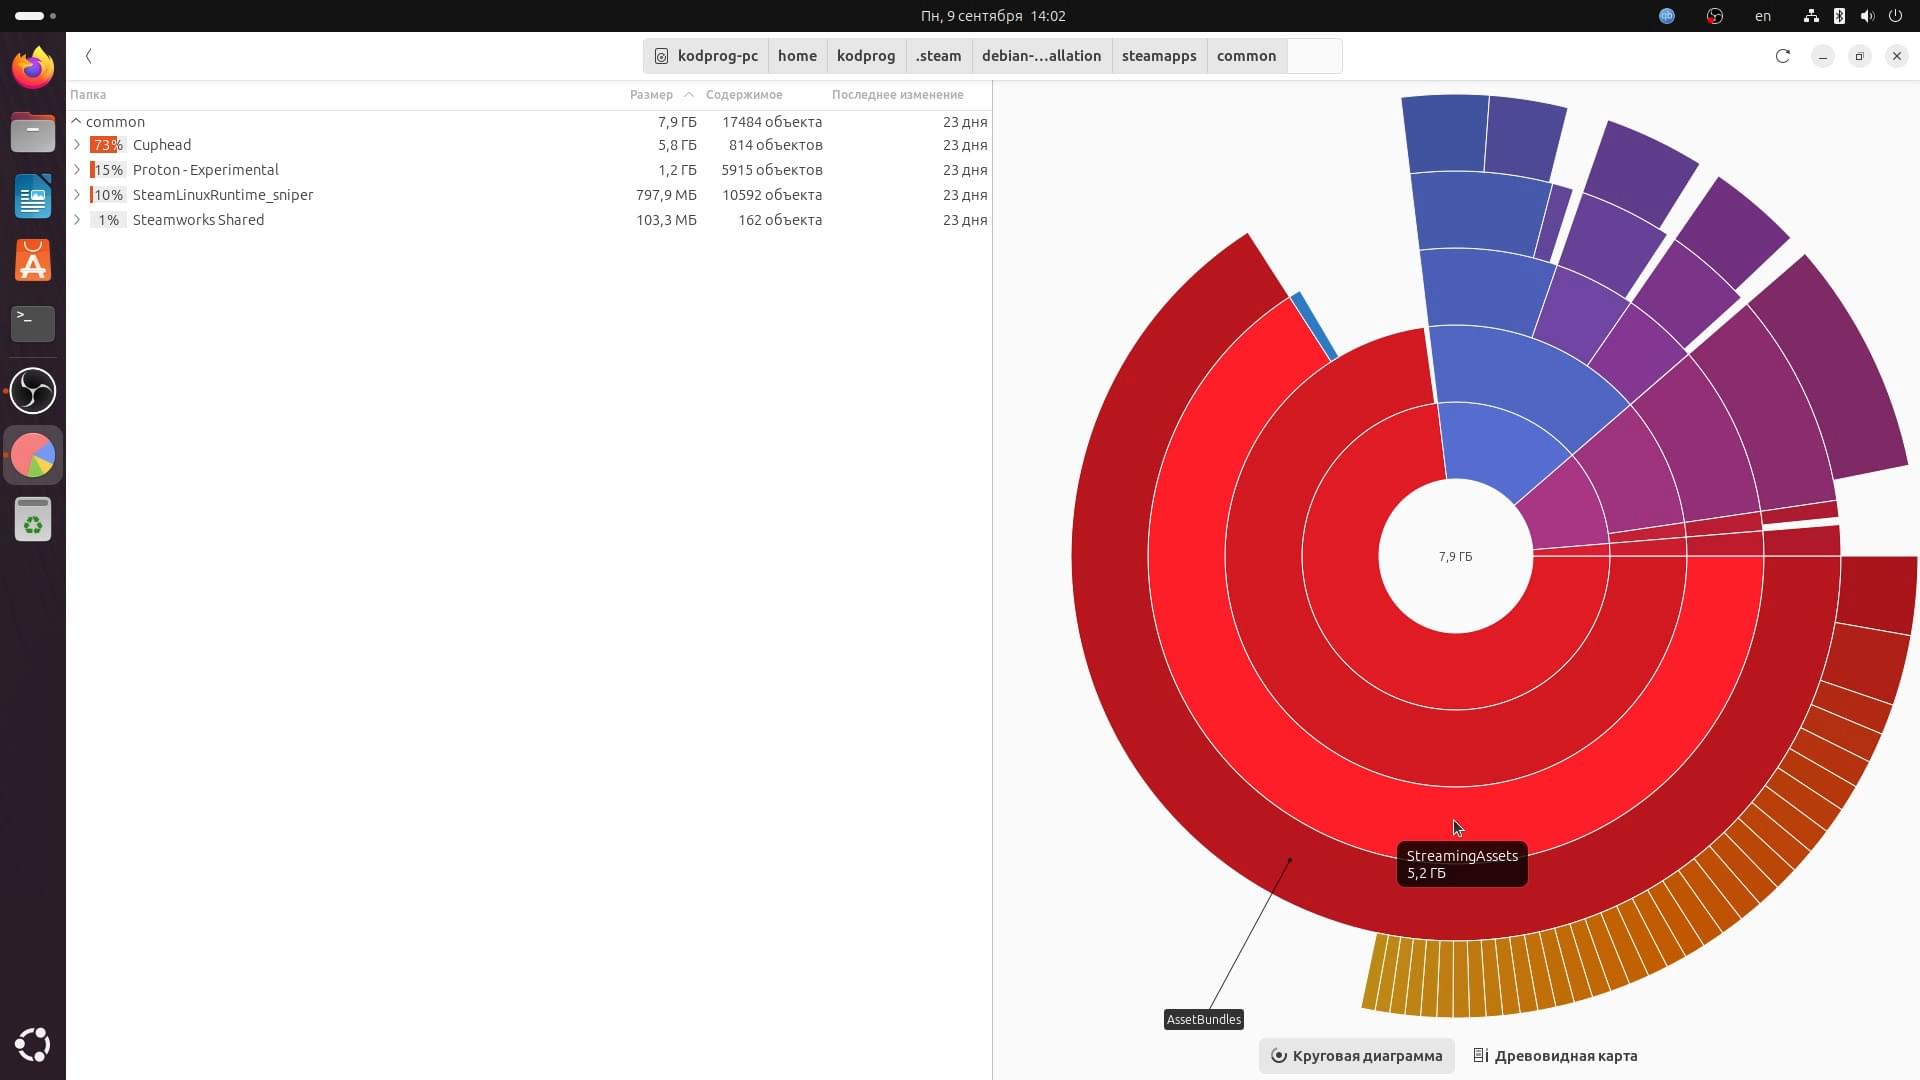
Task: Click the 1,2 ГБ size value
Action: click(x=677, y=170)
